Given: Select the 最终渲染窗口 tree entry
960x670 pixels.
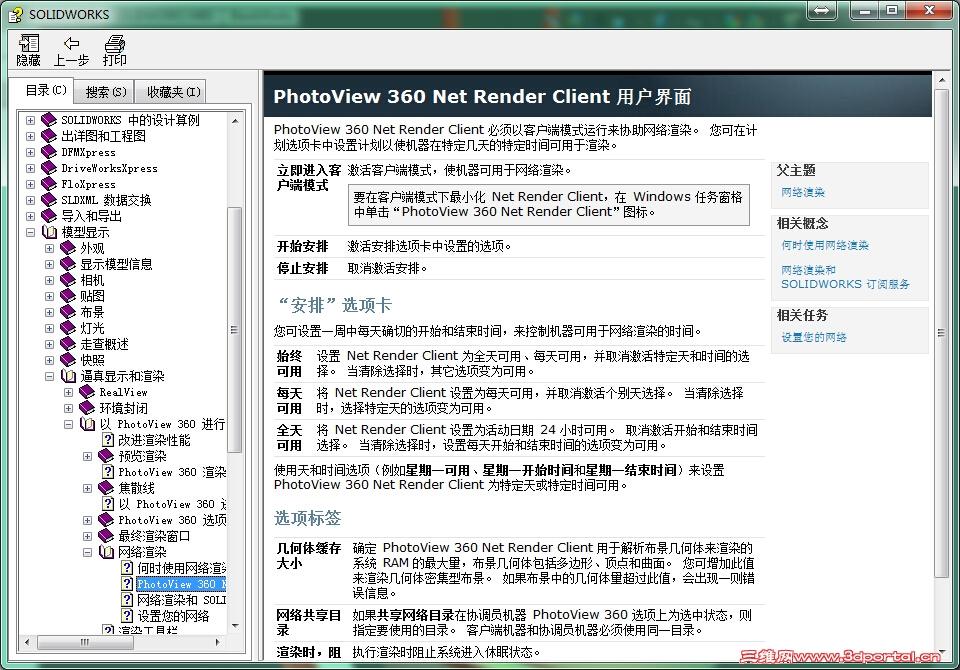Looking at the screenshot, I should [x=154, y=536].
